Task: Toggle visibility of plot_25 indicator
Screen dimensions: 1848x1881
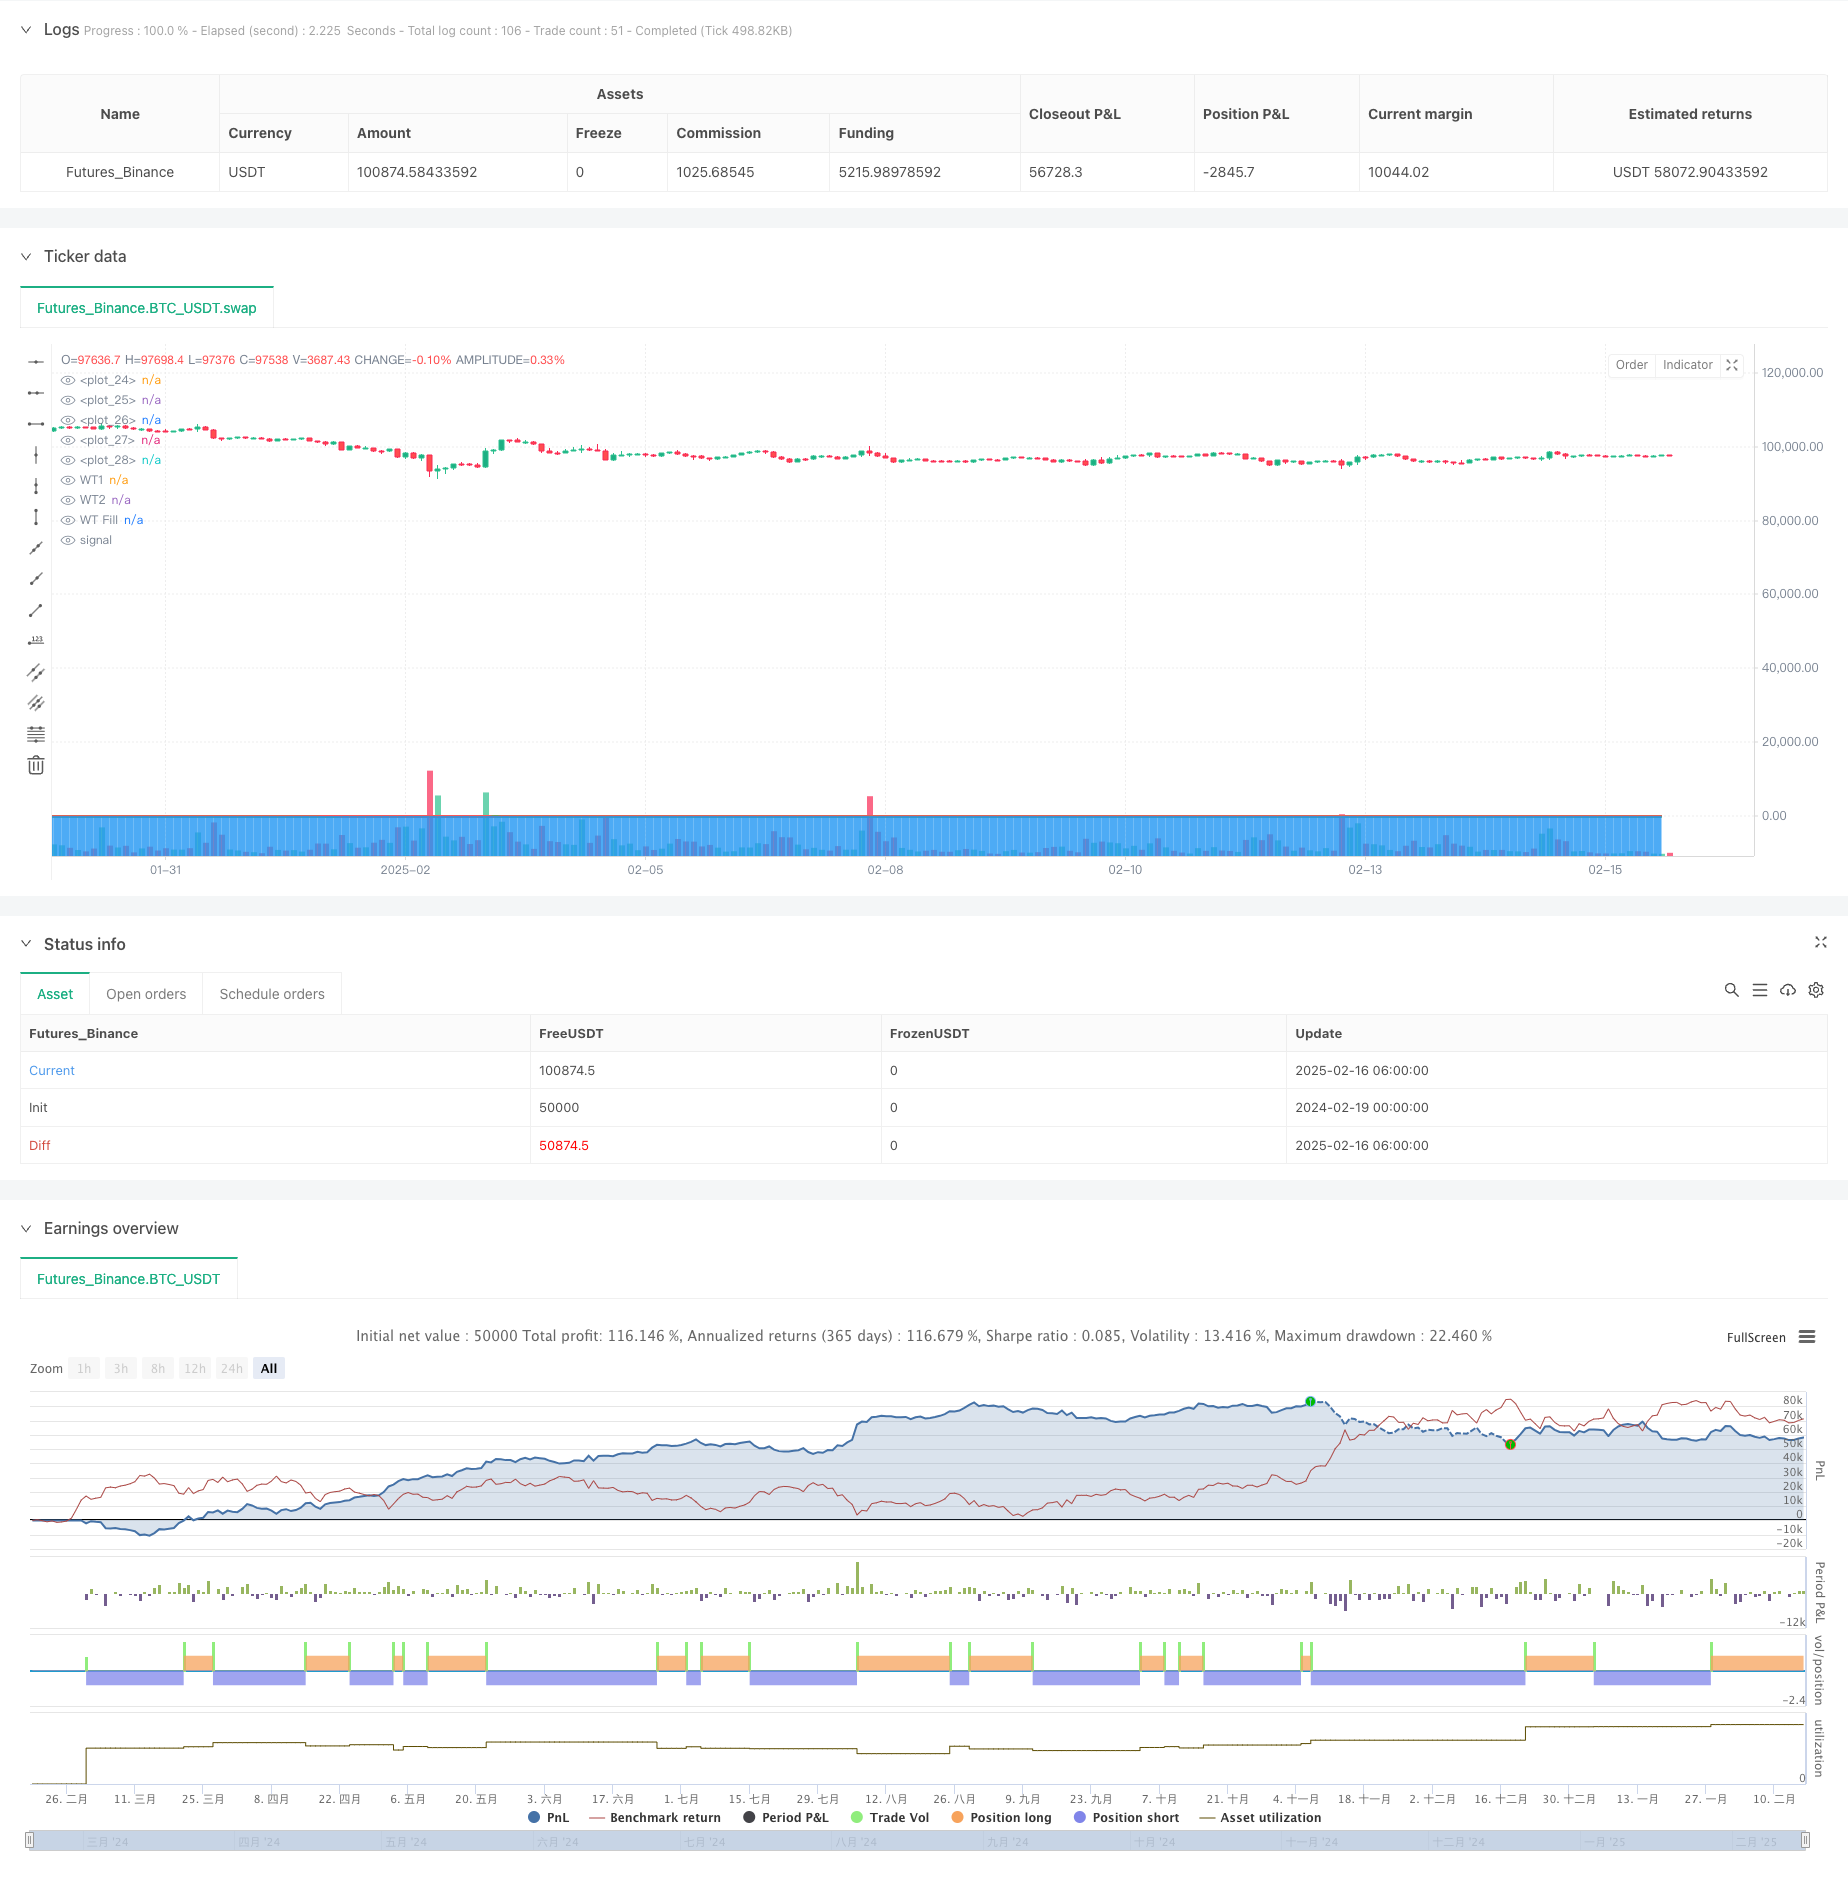Action: click(x=68, y=400)
